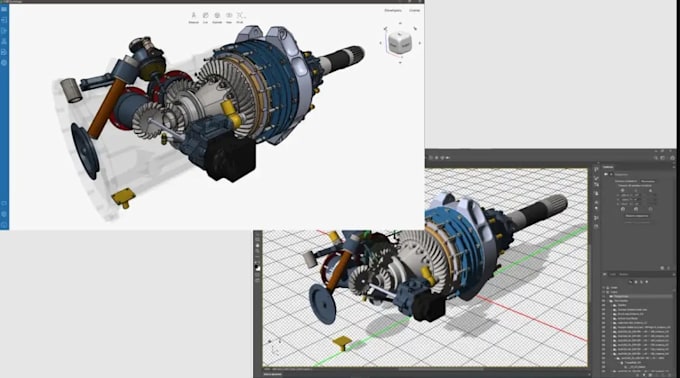The image size is (680, 378).
Task: Click yellow mounting part in Photoshop canvas
Action: click(342, 342)
